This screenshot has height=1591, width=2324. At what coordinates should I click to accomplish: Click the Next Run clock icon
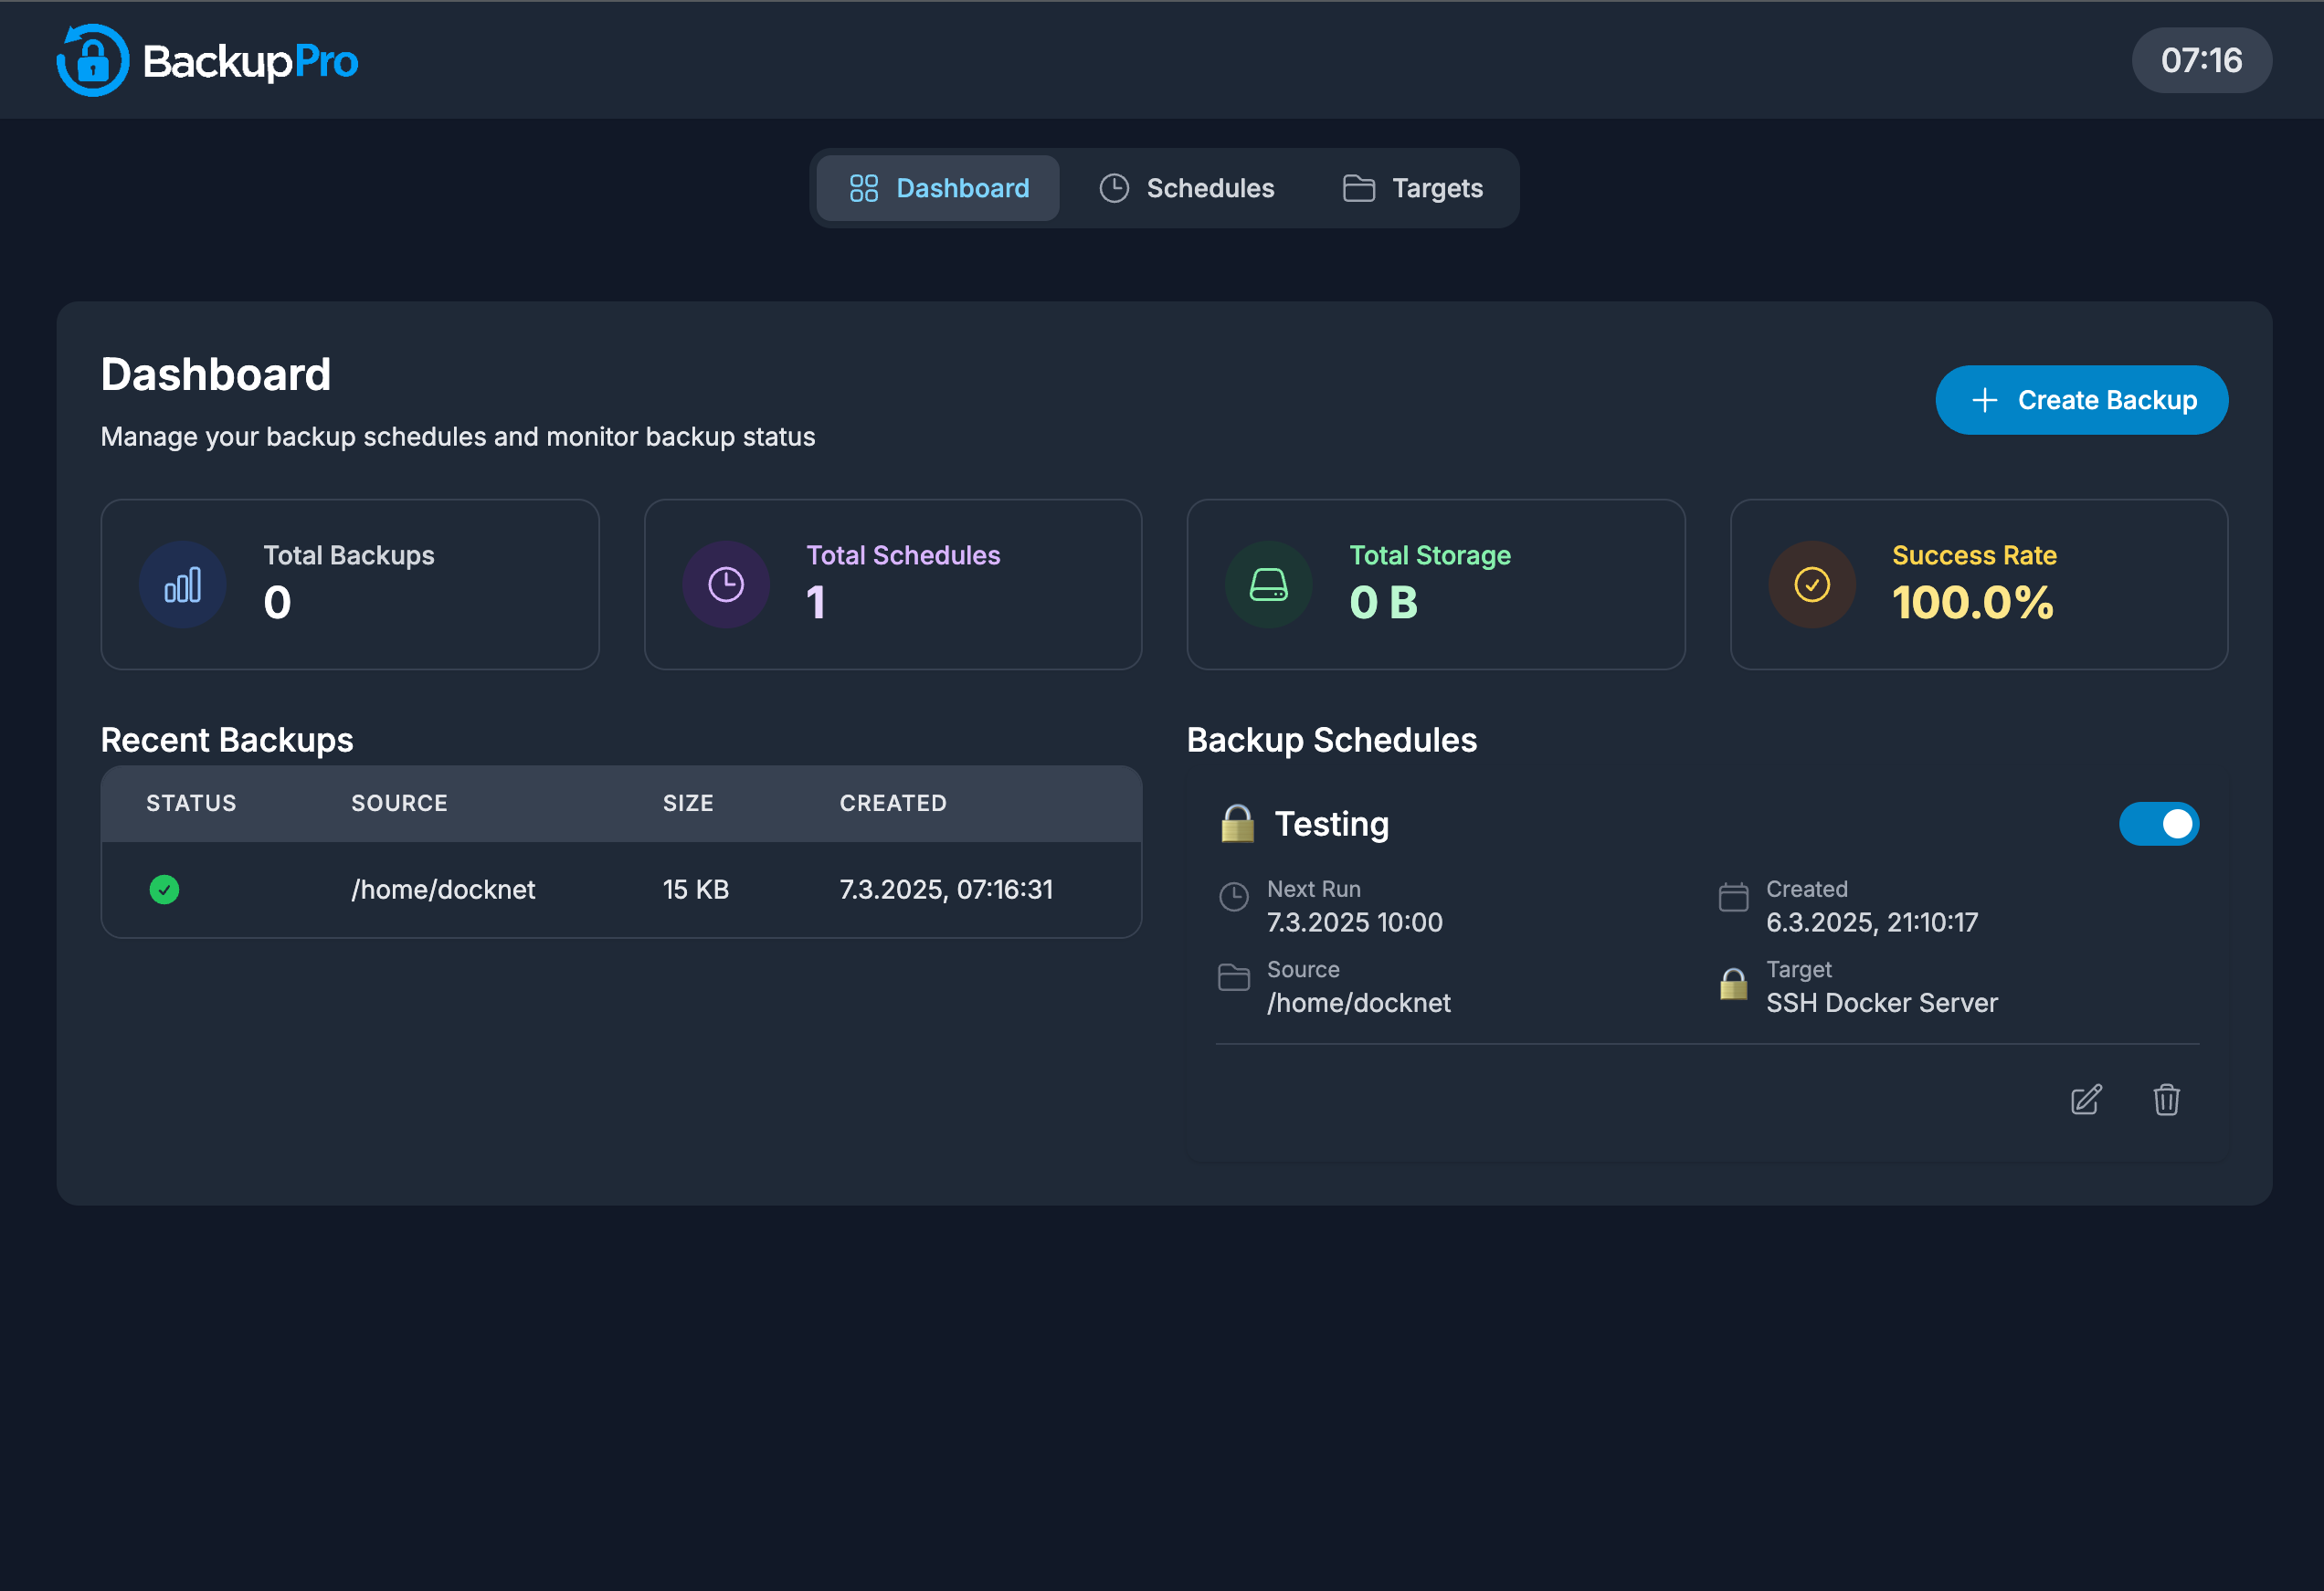click(x=1234, y=897)
